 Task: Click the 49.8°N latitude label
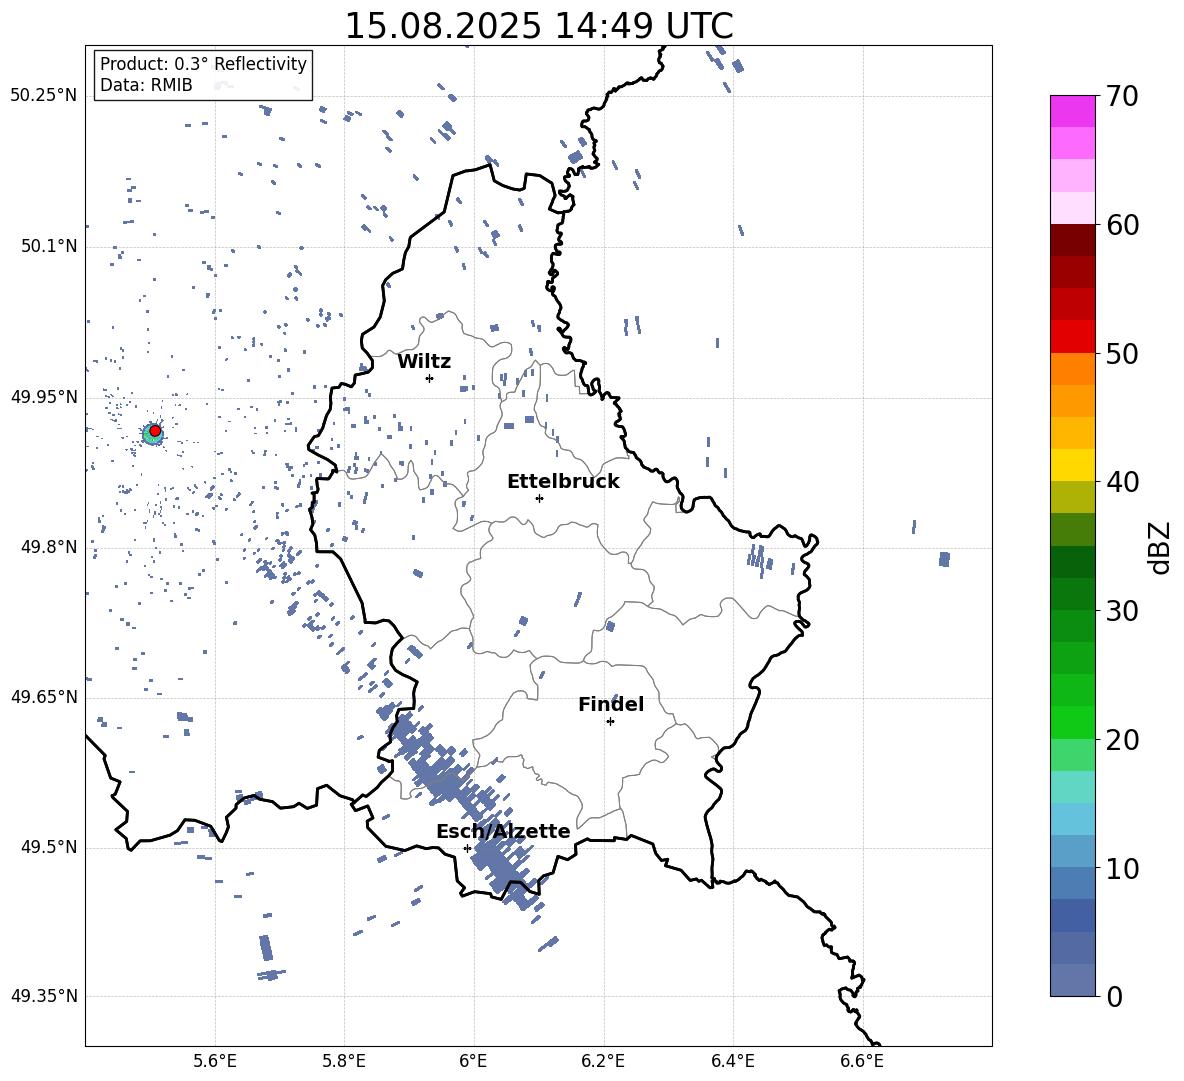pyautogui.click(x=49, y=547)
